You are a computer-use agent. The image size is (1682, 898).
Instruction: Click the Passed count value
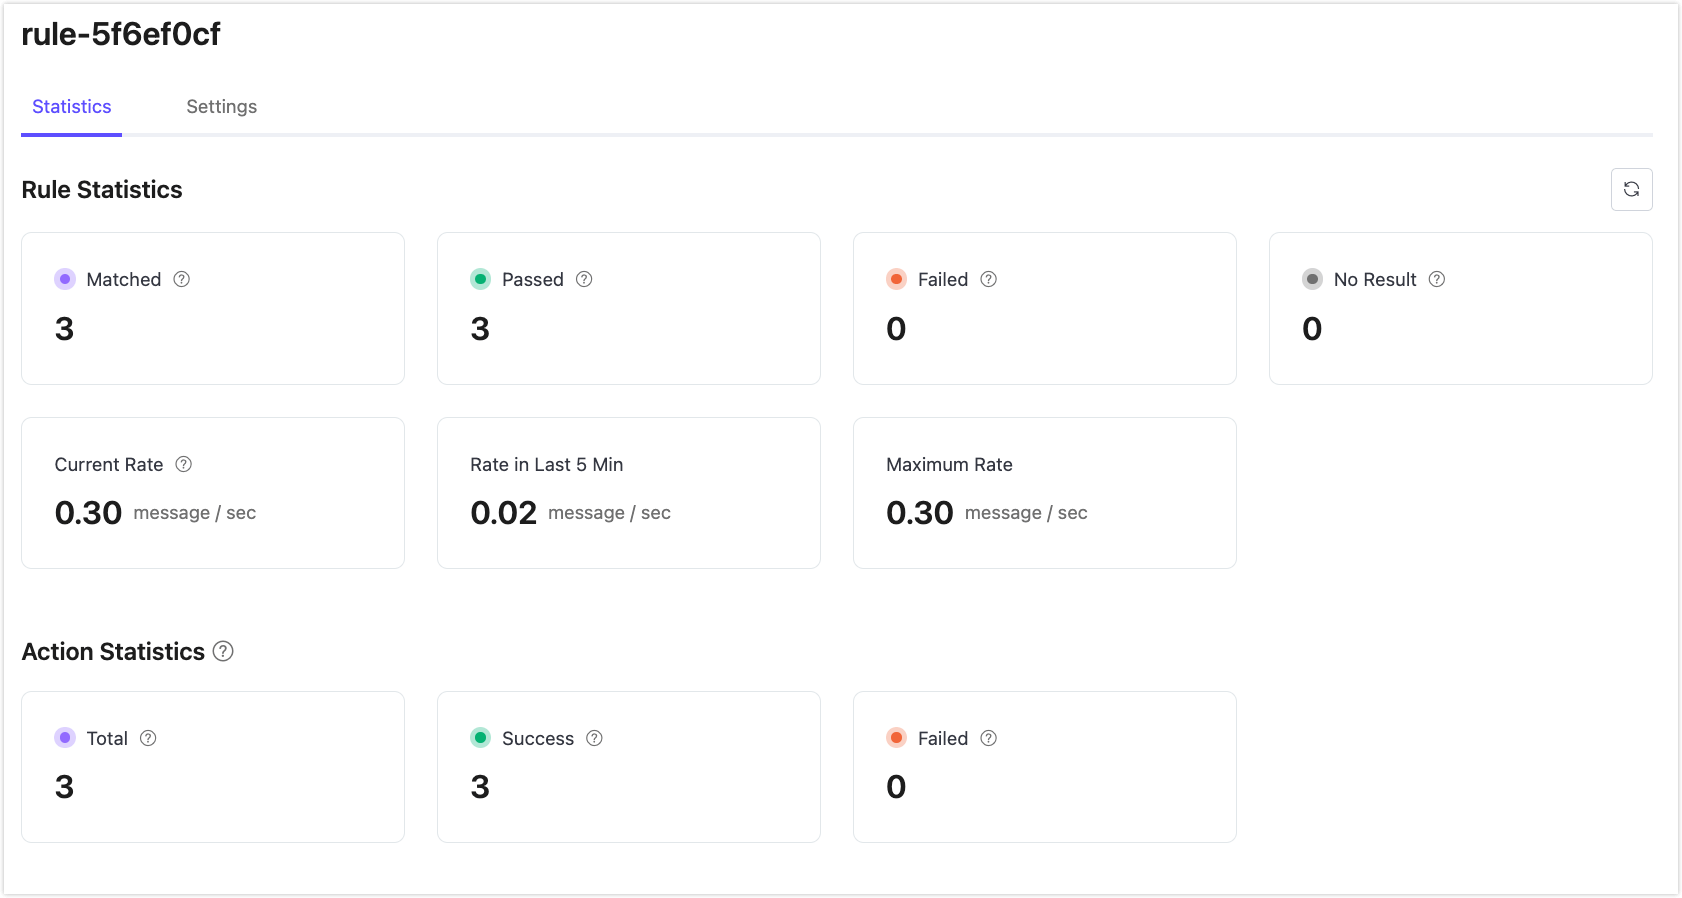(x=480, y=329)
